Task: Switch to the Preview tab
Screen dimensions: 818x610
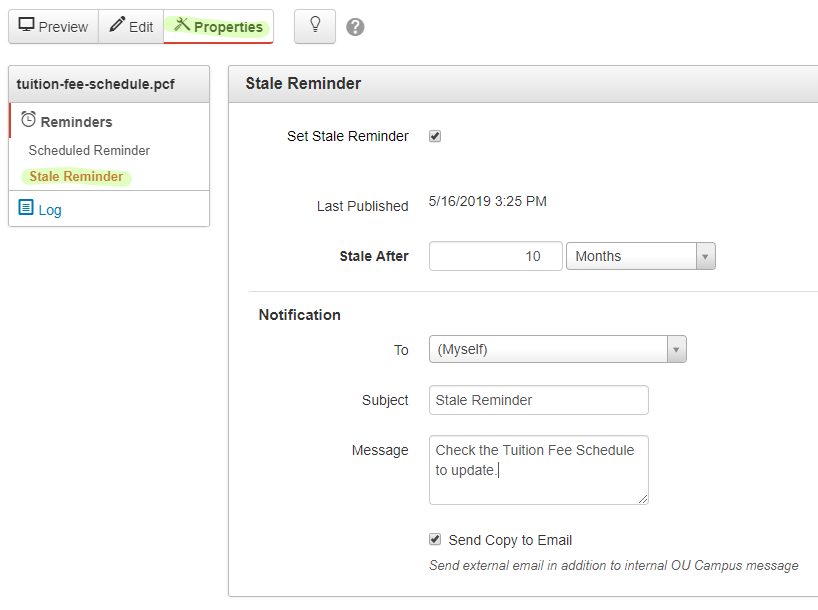Action: coord(54,27)
